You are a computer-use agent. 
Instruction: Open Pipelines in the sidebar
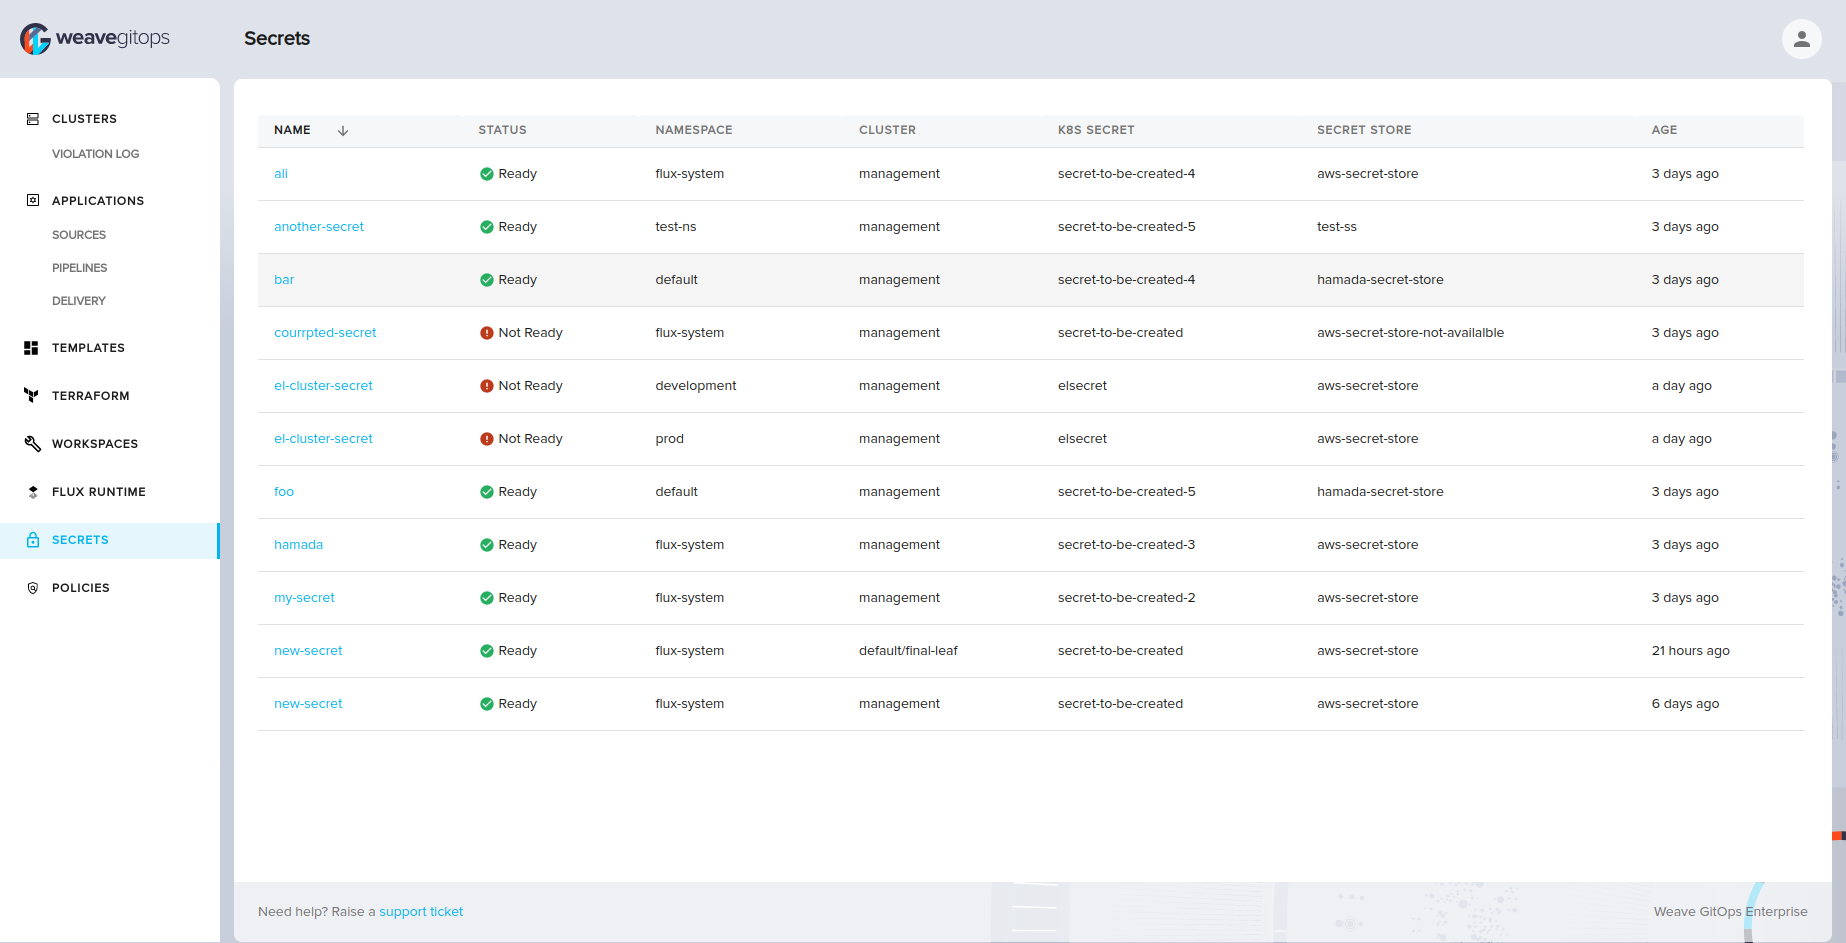click(x=79, y=268)
